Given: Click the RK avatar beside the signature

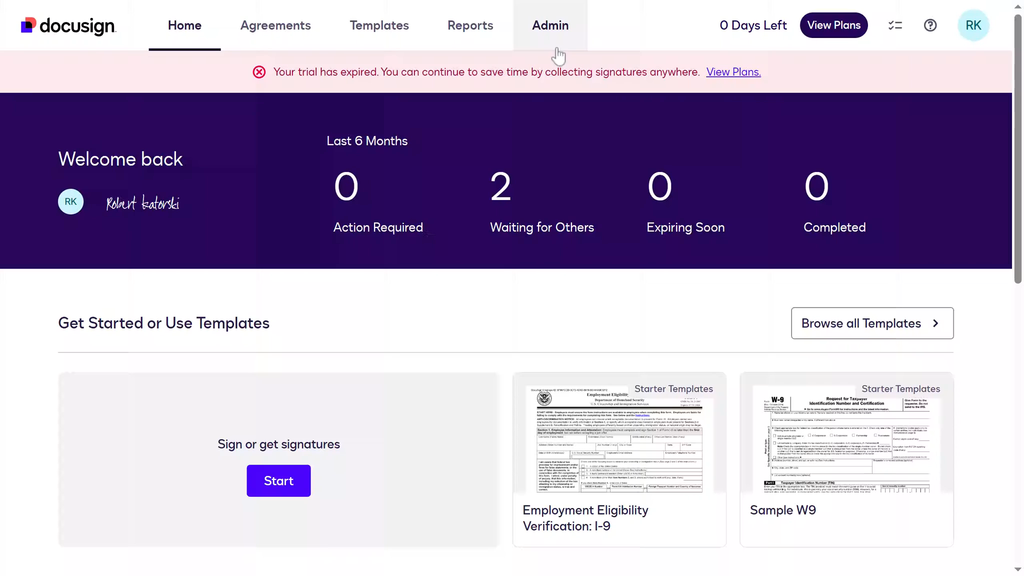Looking at the screenshot, I should point(71,202).
